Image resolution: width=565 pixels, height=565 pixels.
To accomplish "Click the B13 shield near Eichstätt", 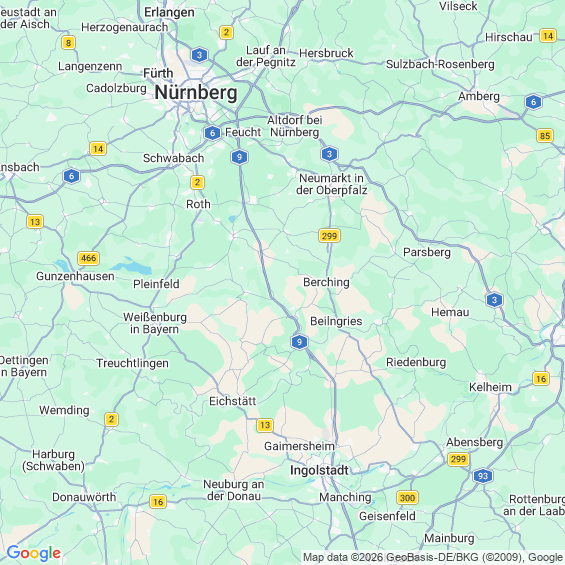I will click(x=265, y=425).
